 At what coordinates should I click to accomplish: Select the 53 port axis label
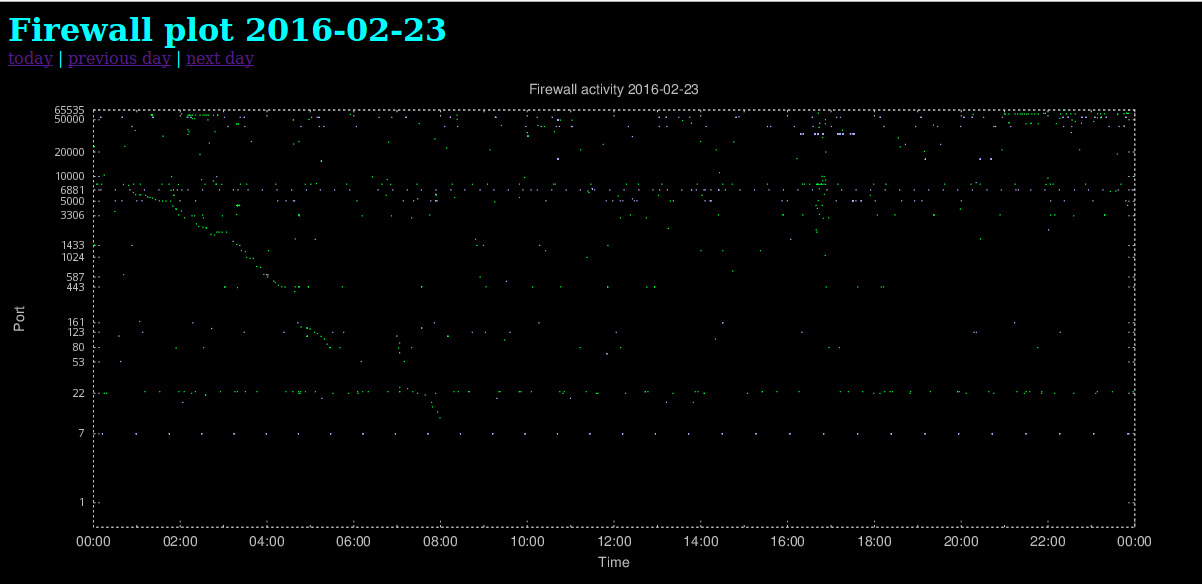79,362
